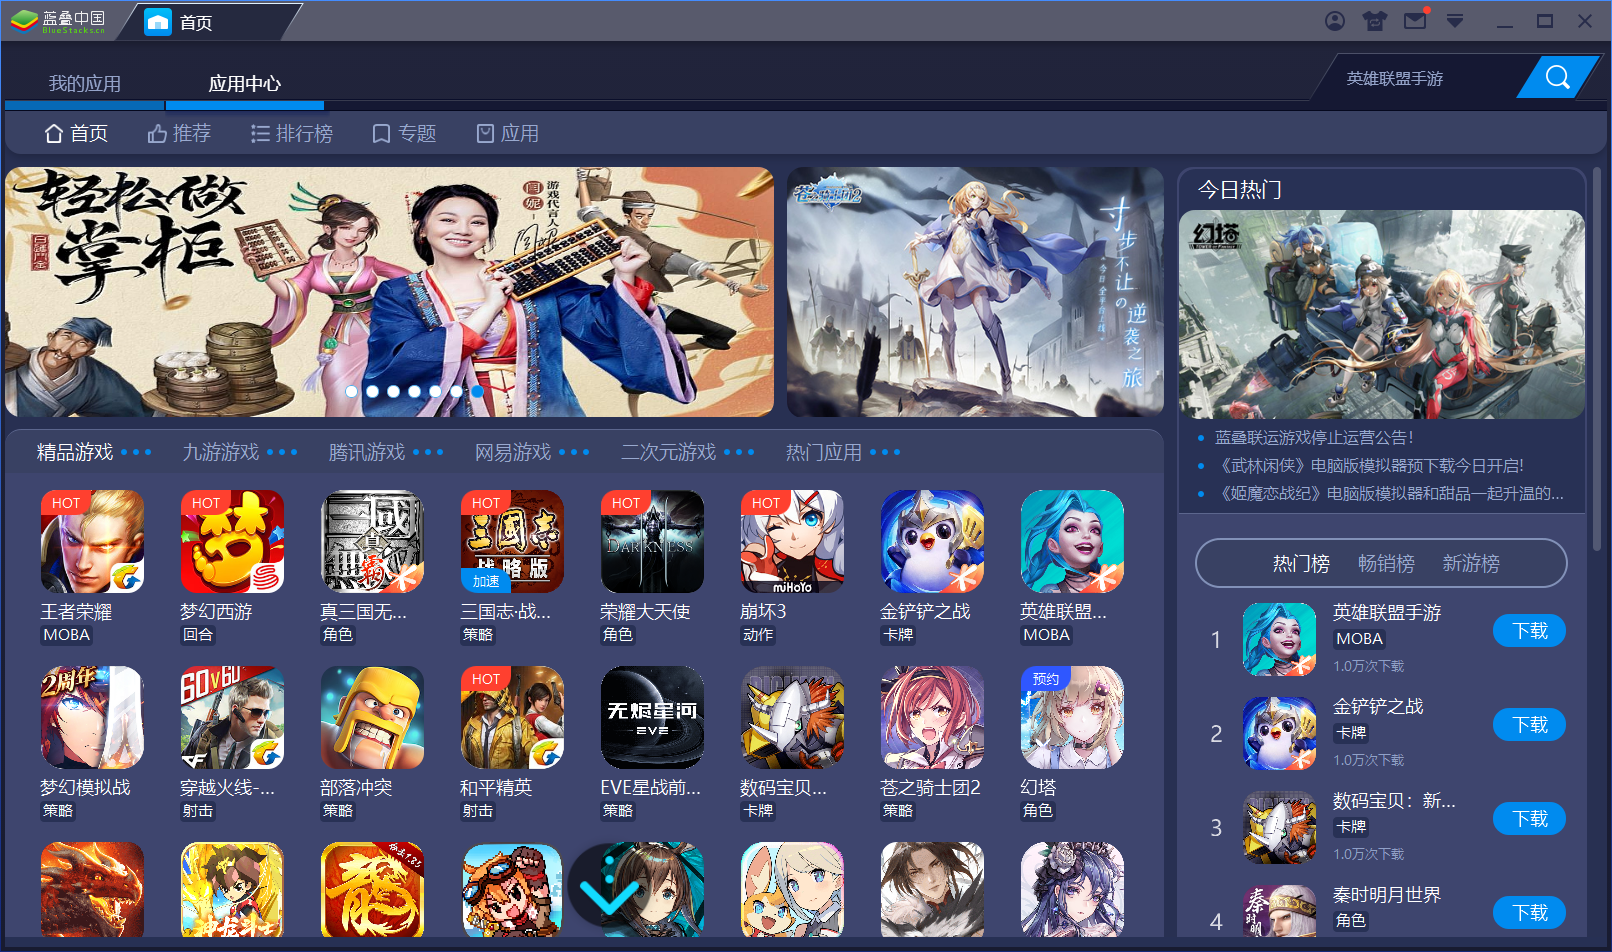1612x952 pixels.
Task: Switch to 我的应用 tab
Action: [85, 84]
